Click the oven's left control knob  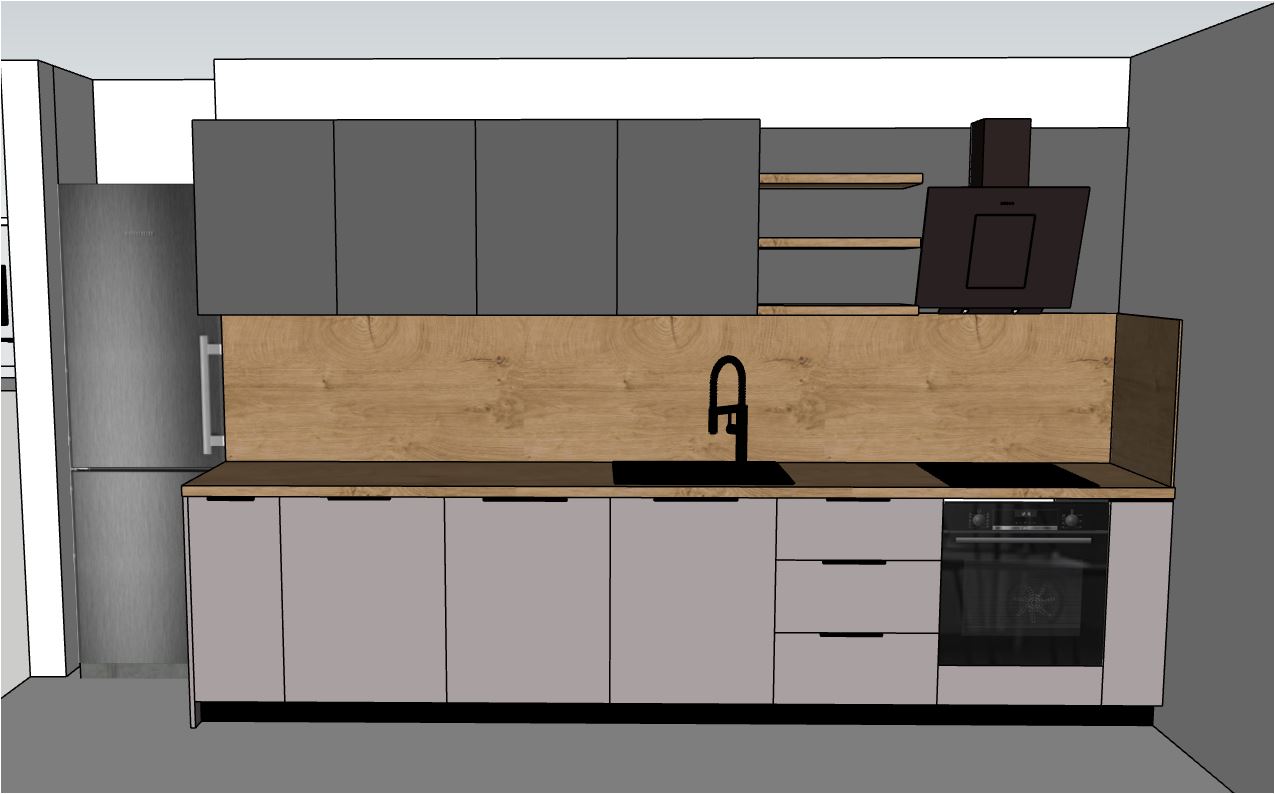tap(977, 519)
